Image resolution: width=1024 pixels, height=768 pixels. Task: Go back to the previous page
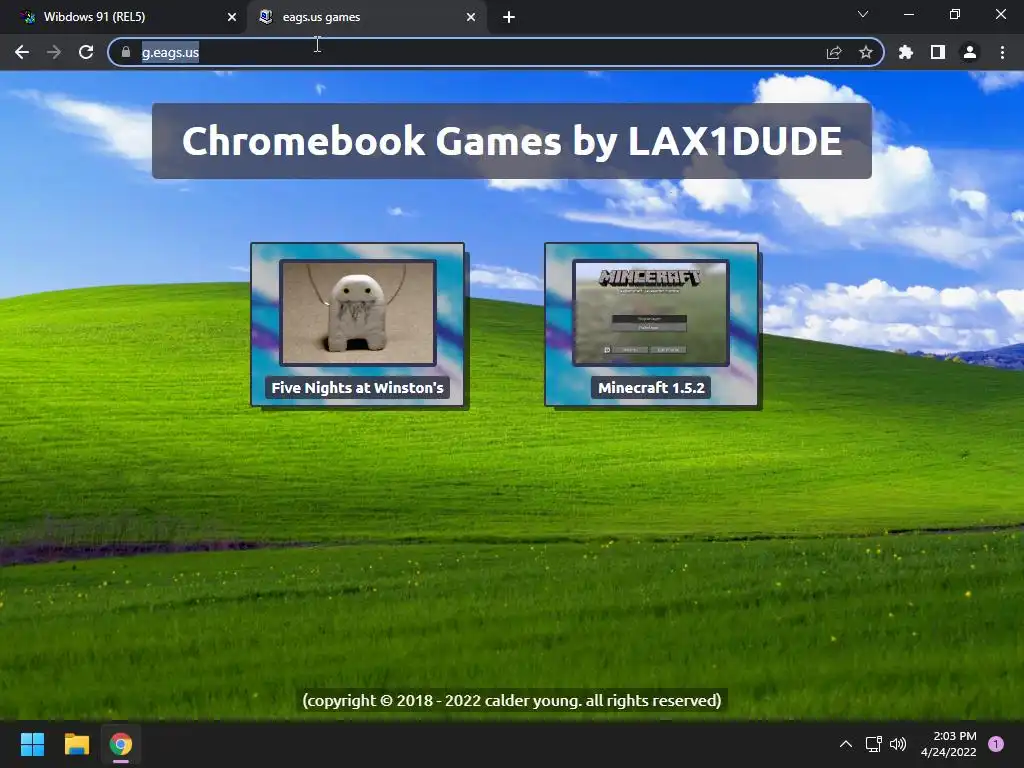click(22, 52)
